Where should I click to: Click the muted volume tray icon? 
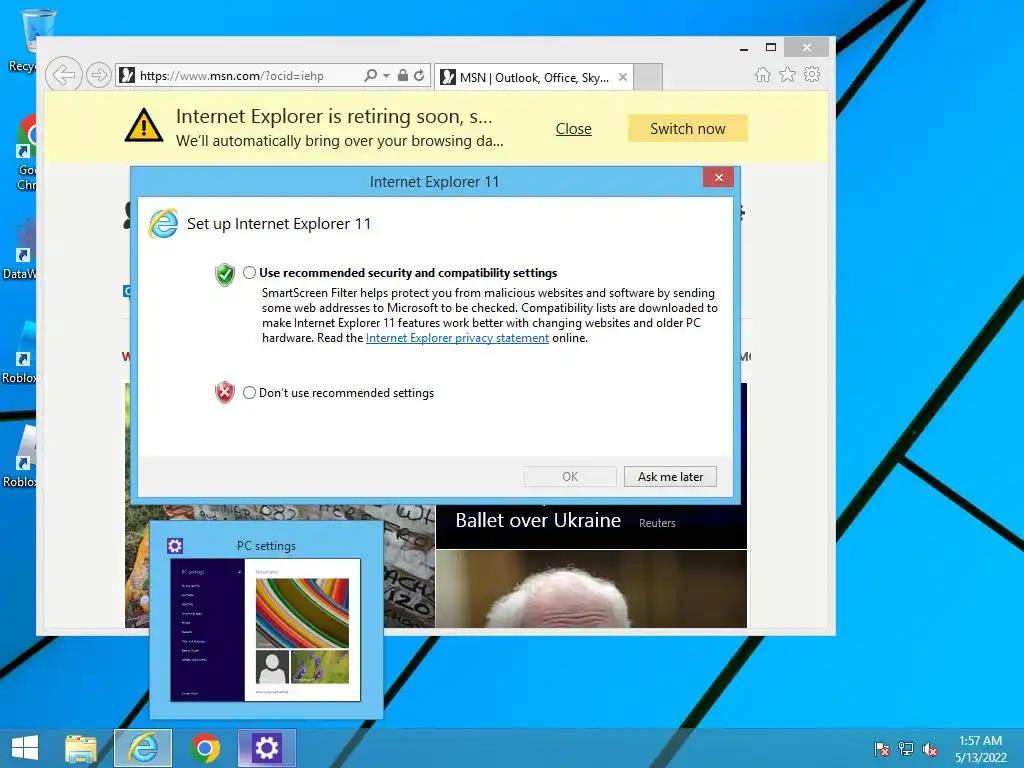pos(930,749)
